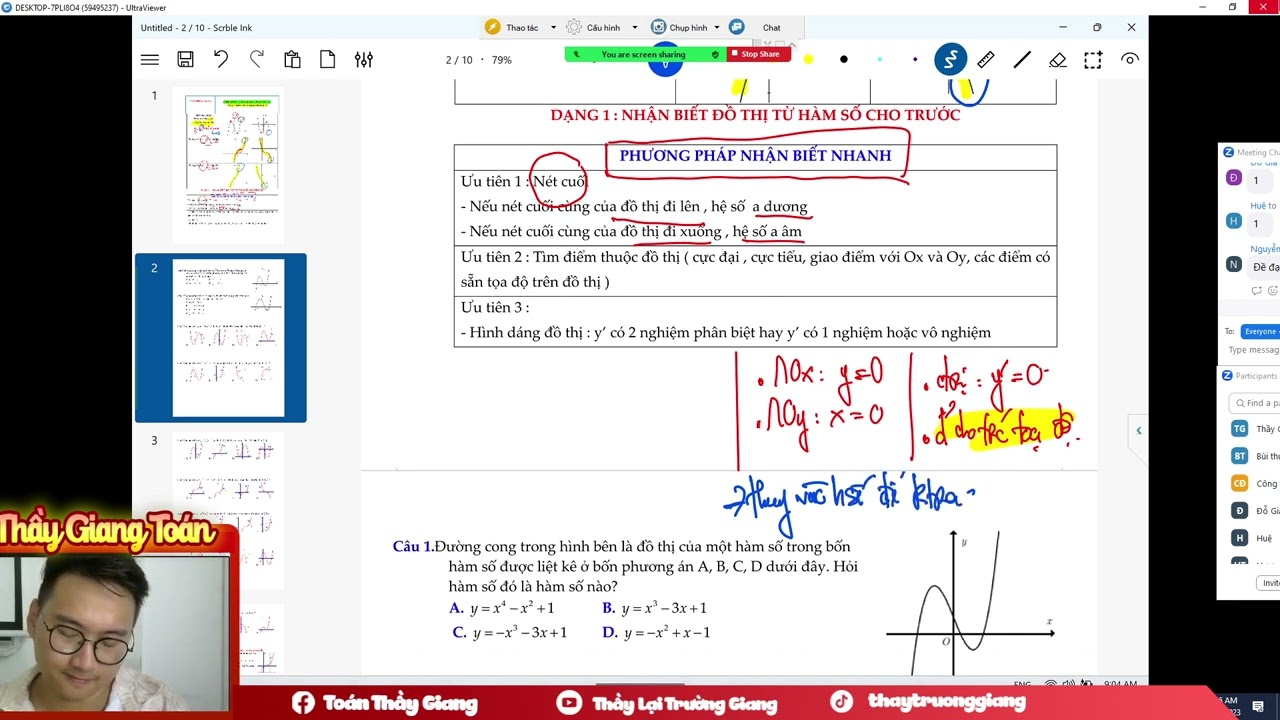Pick the black pen color

(844, 60)
